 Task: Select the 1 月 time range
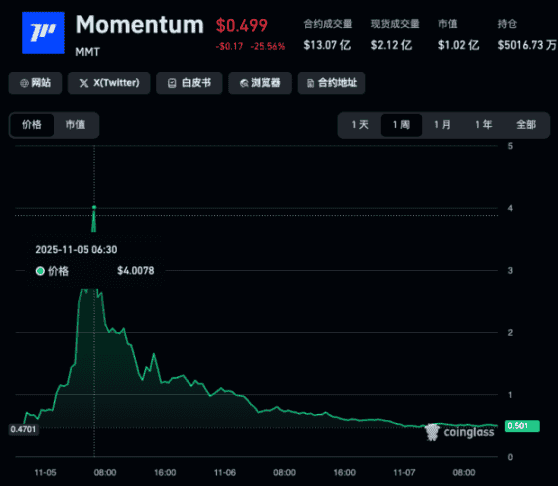pyautogui.click(x=442, y=125)
